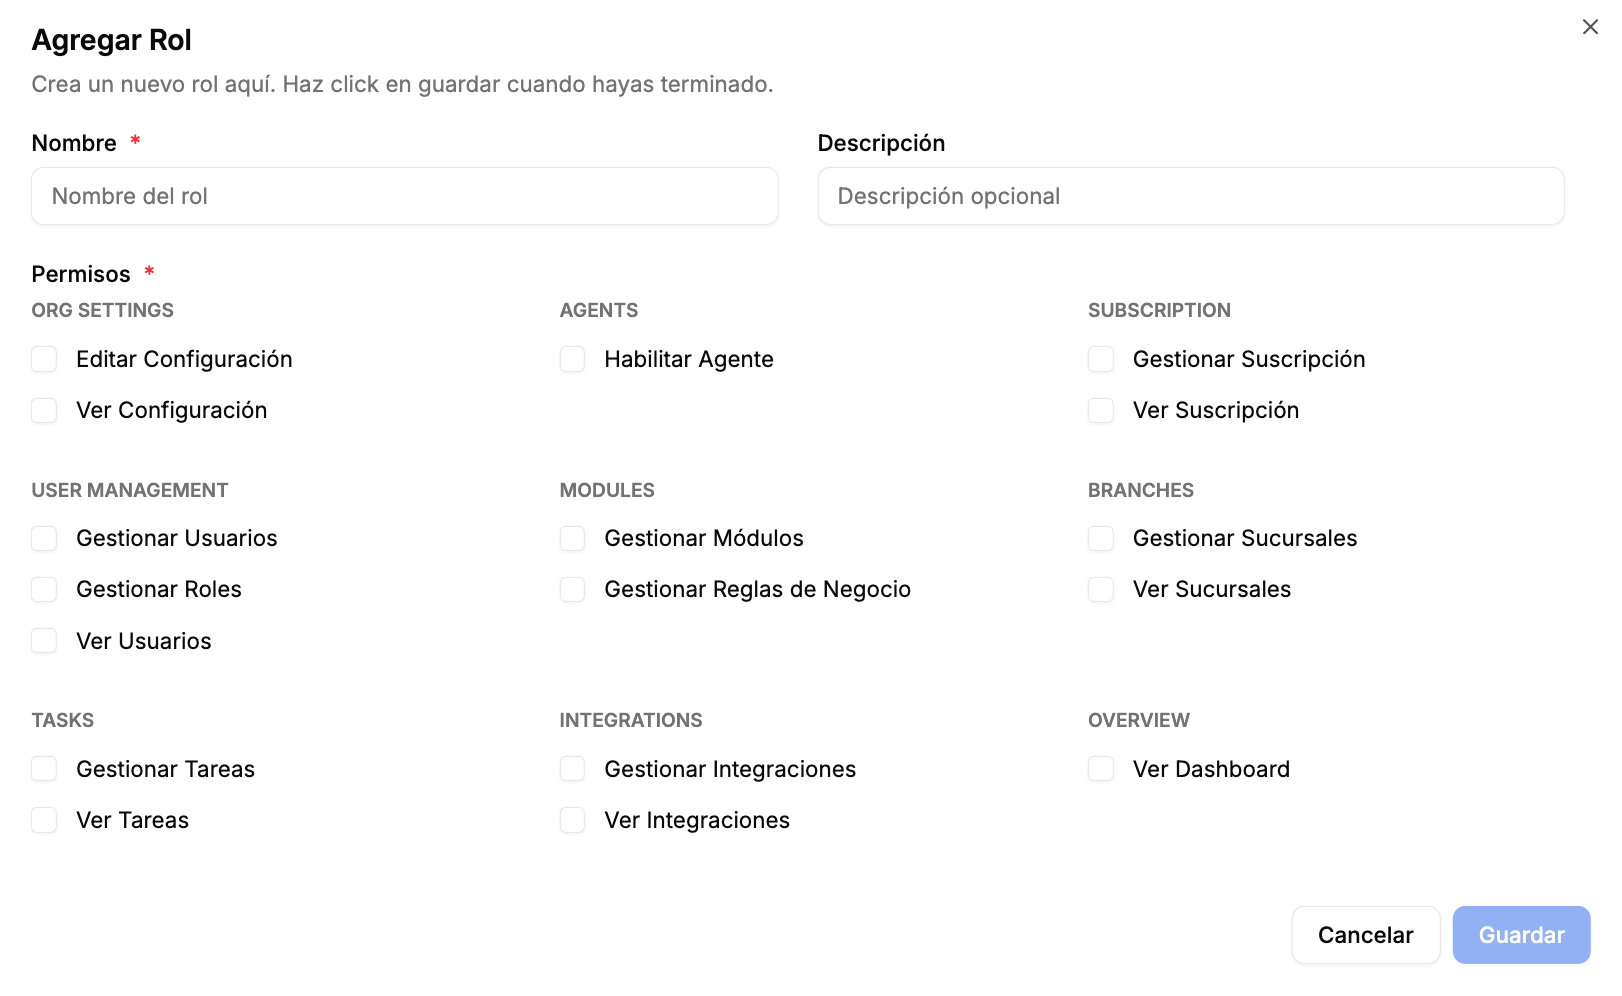This screenshot has height=996, width=1622.
Task: Enable Gestionar Usuarios permission
Action: pos(44,538)
